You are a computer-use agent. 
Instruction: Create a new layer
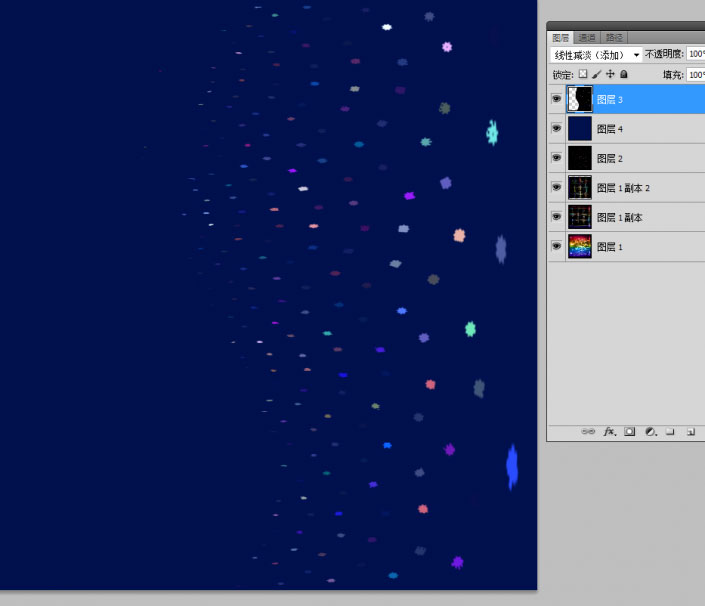690,432
